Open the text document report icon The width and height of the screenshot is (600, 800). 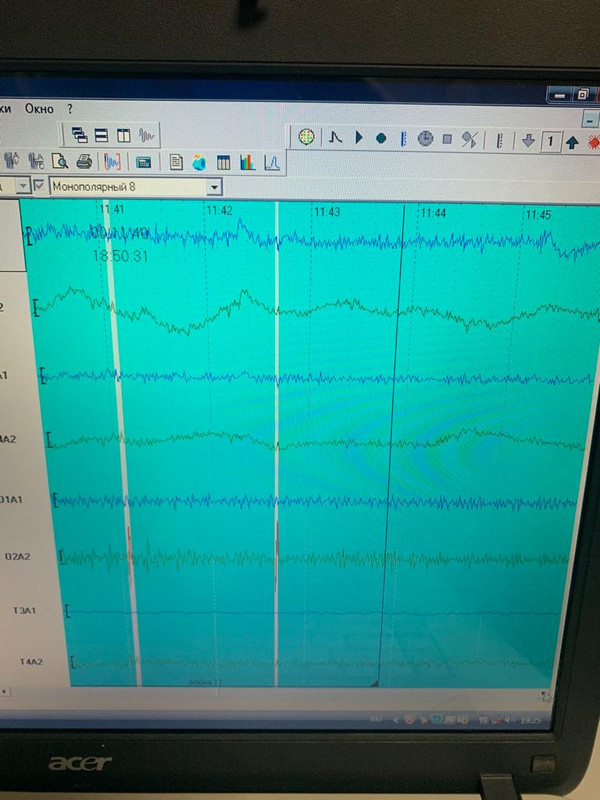176,163
